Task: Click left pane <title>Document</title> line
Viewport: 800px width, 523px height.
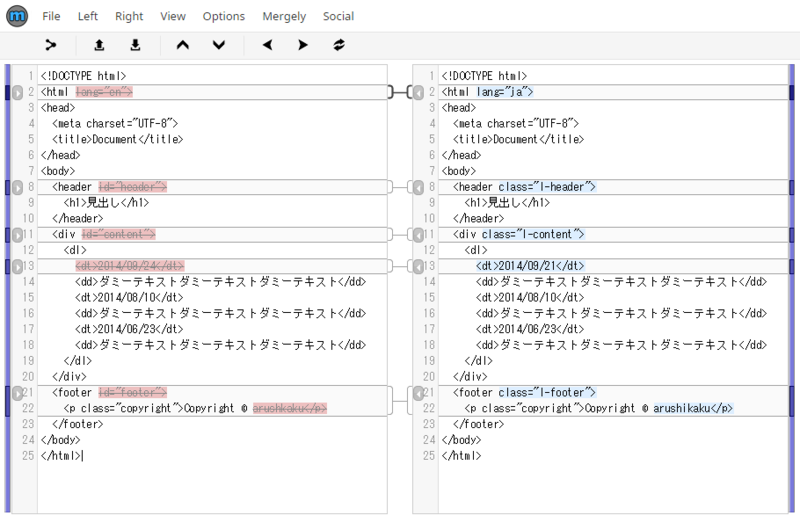Action: click(x=117, y=139)
